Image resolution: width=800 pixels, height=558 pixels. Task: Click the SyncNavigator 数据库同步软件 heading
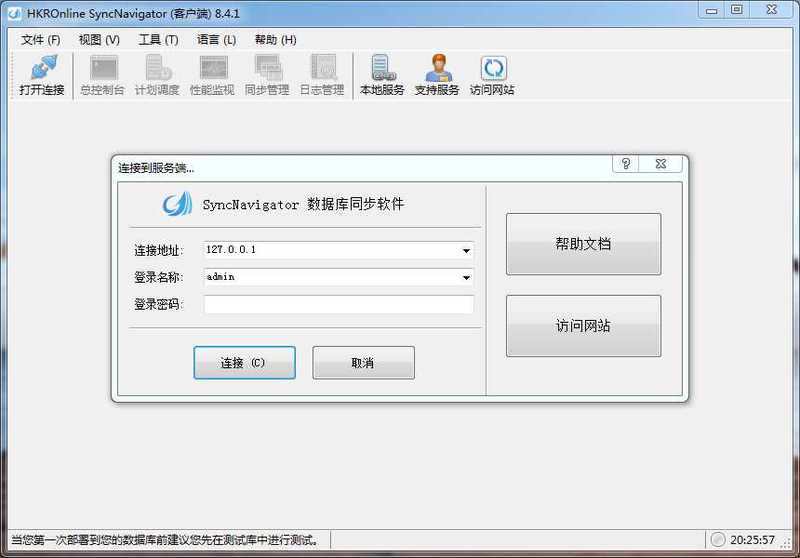(303, 205)
